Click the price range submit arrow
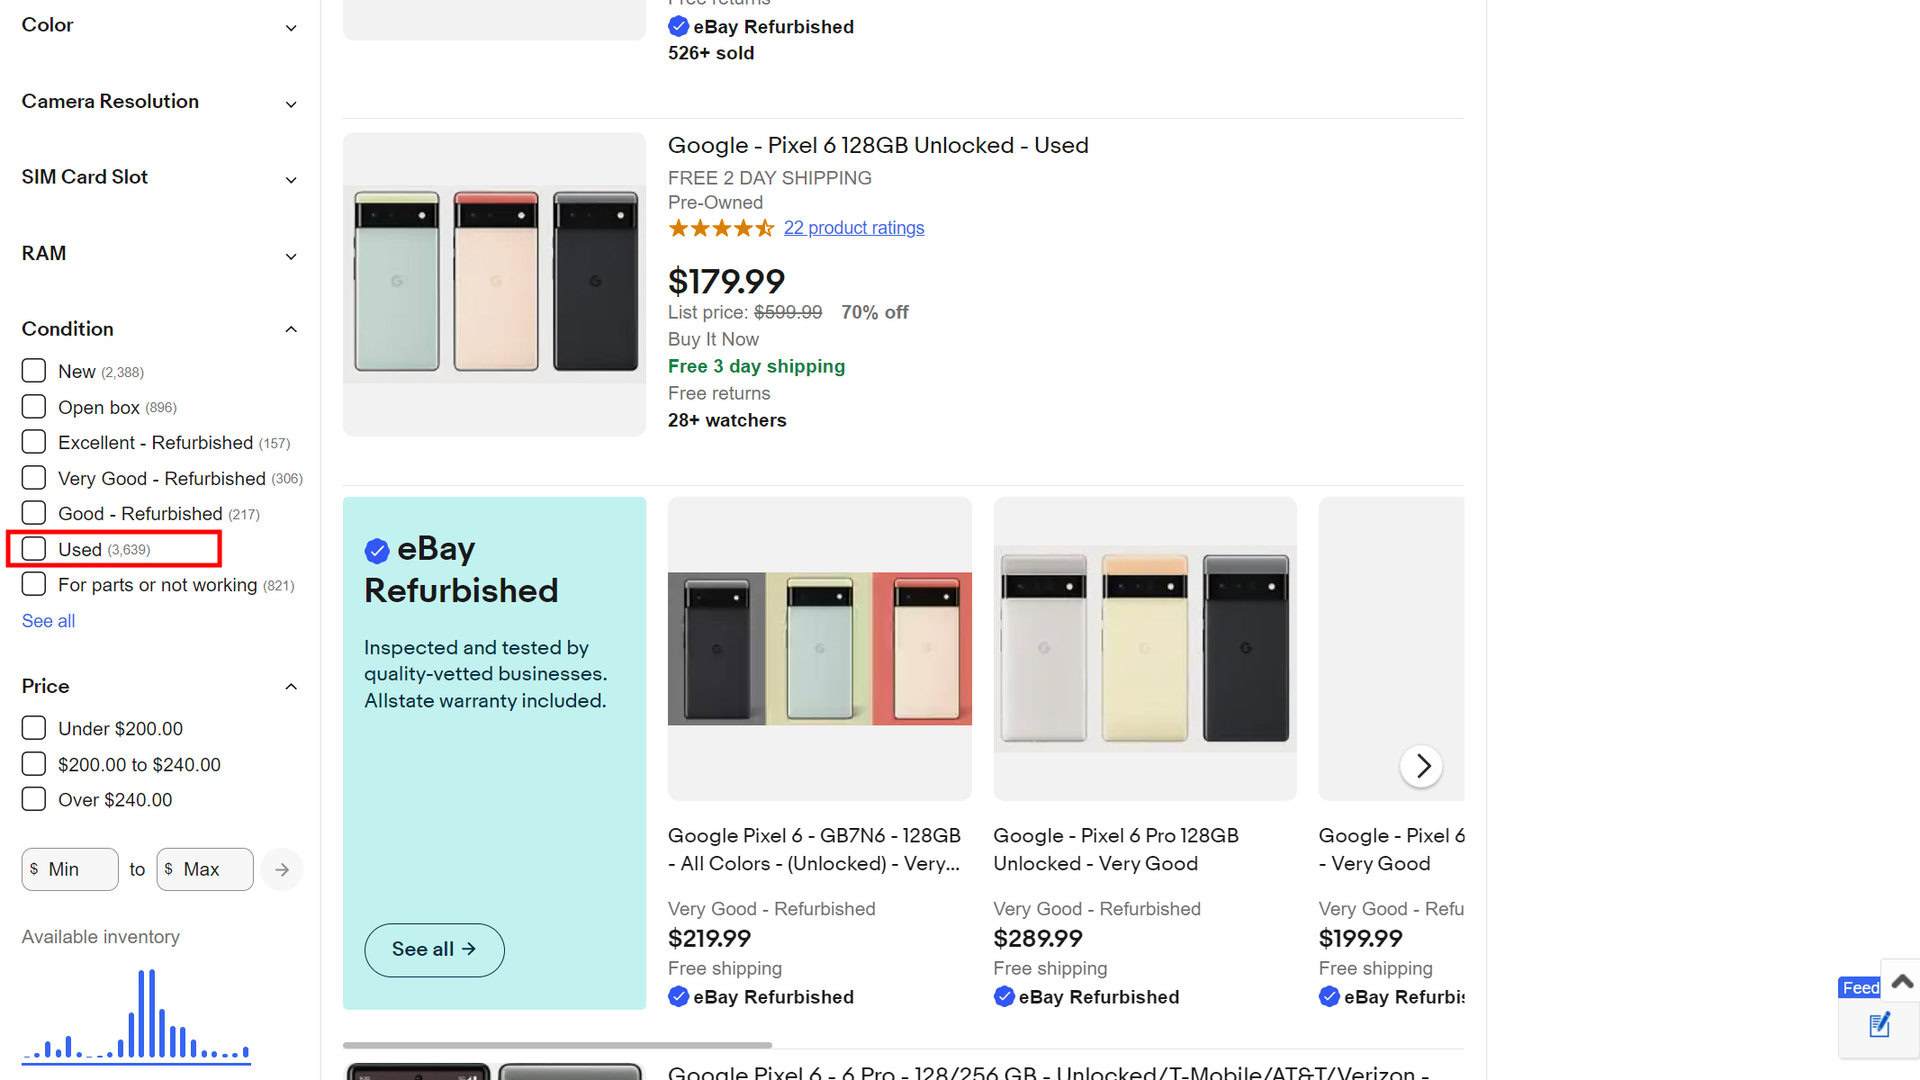This screenshot has width=1920, height=1080. [282, 870]
